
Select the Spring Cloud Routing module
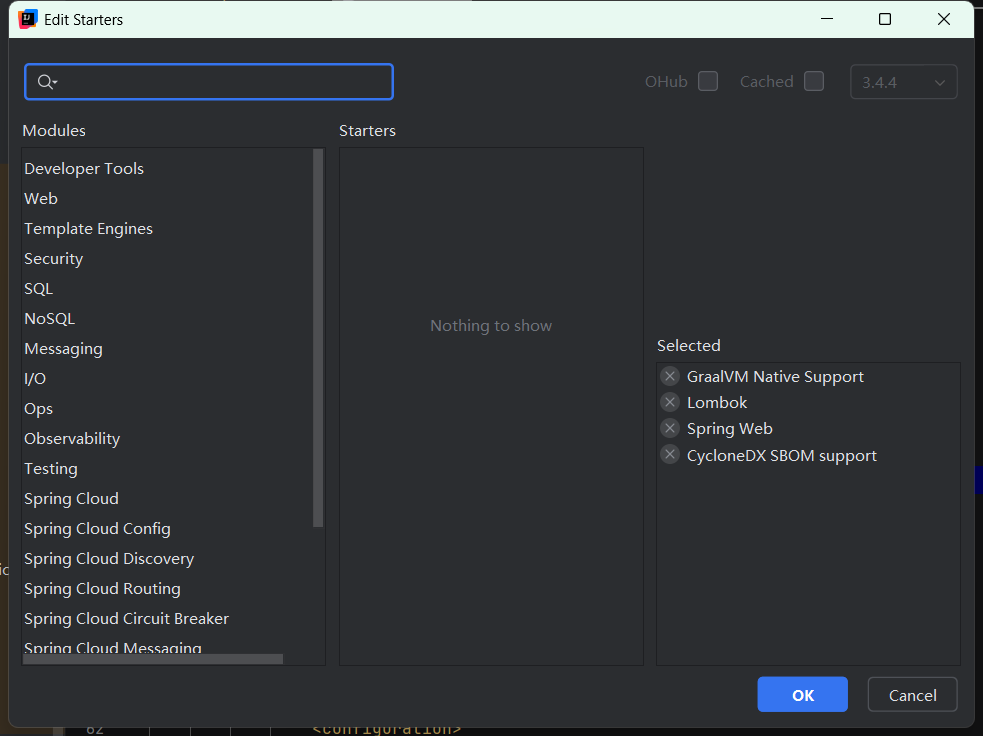[168, 589]
